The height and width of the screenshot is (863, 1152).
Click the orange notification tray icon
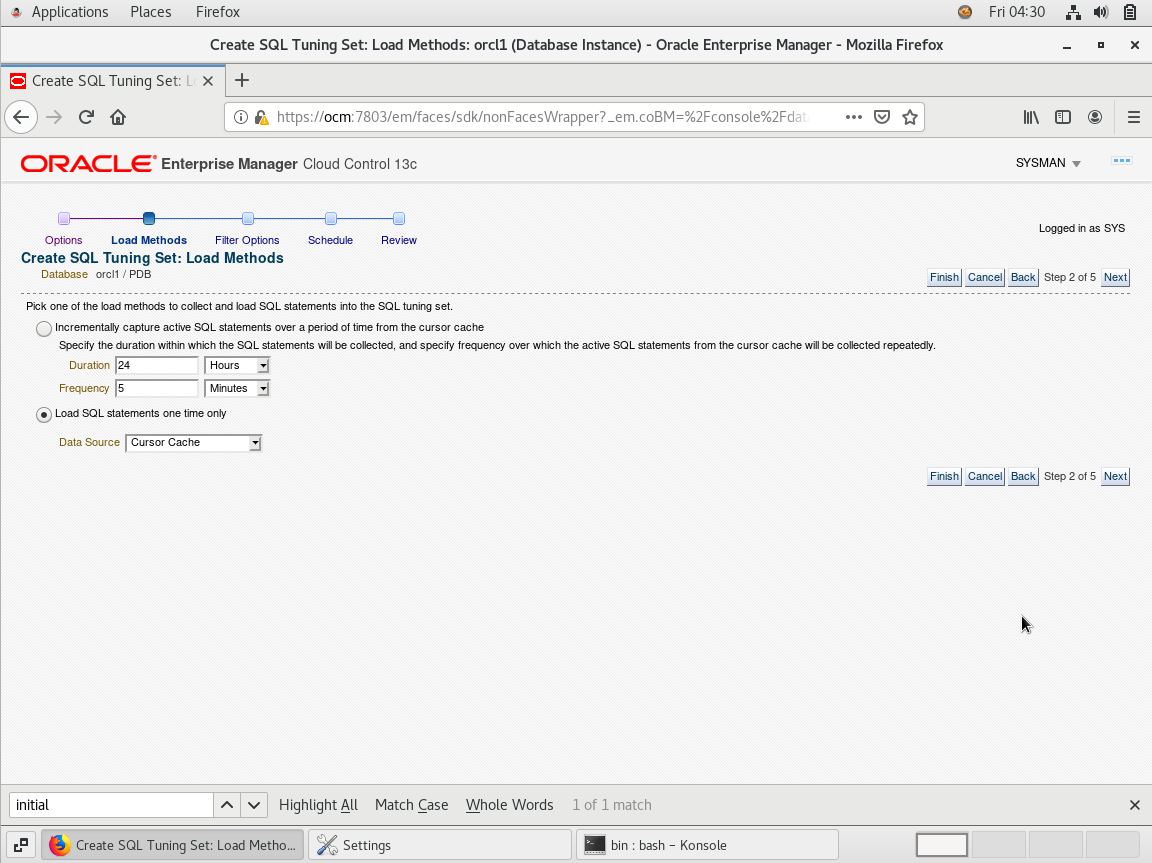pyautogui.click(x=965, y=12)
